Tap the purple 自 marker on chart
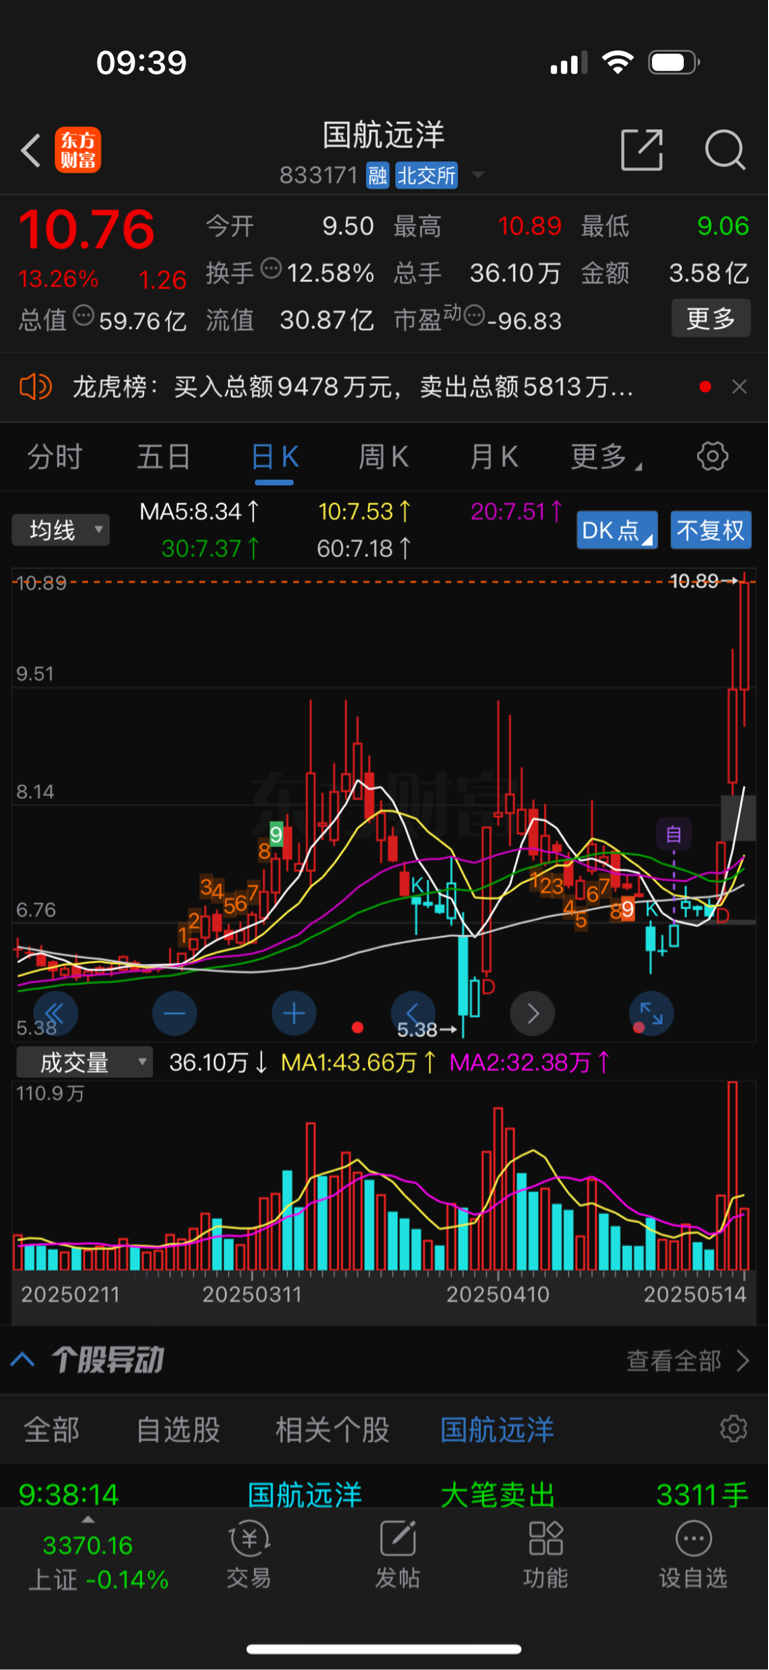 coord(674,834)
